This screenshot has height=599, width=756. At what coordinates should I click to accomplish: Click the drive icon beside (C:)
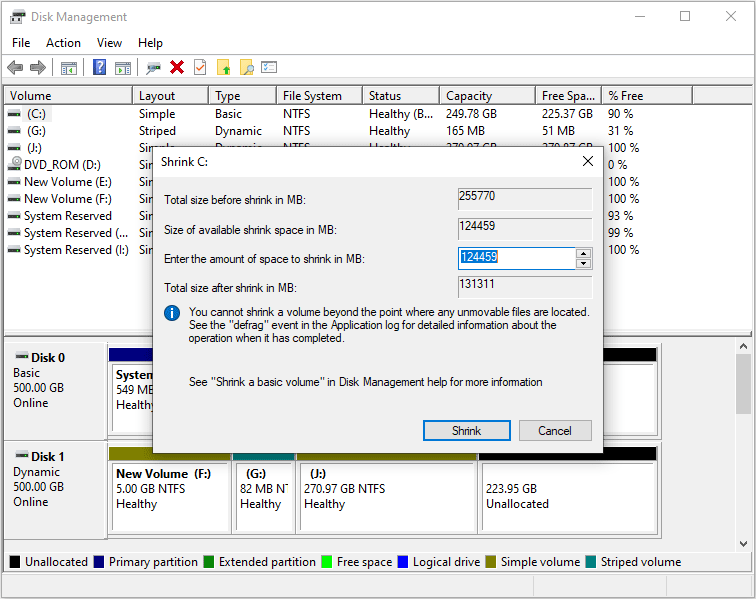coord(14,114)
